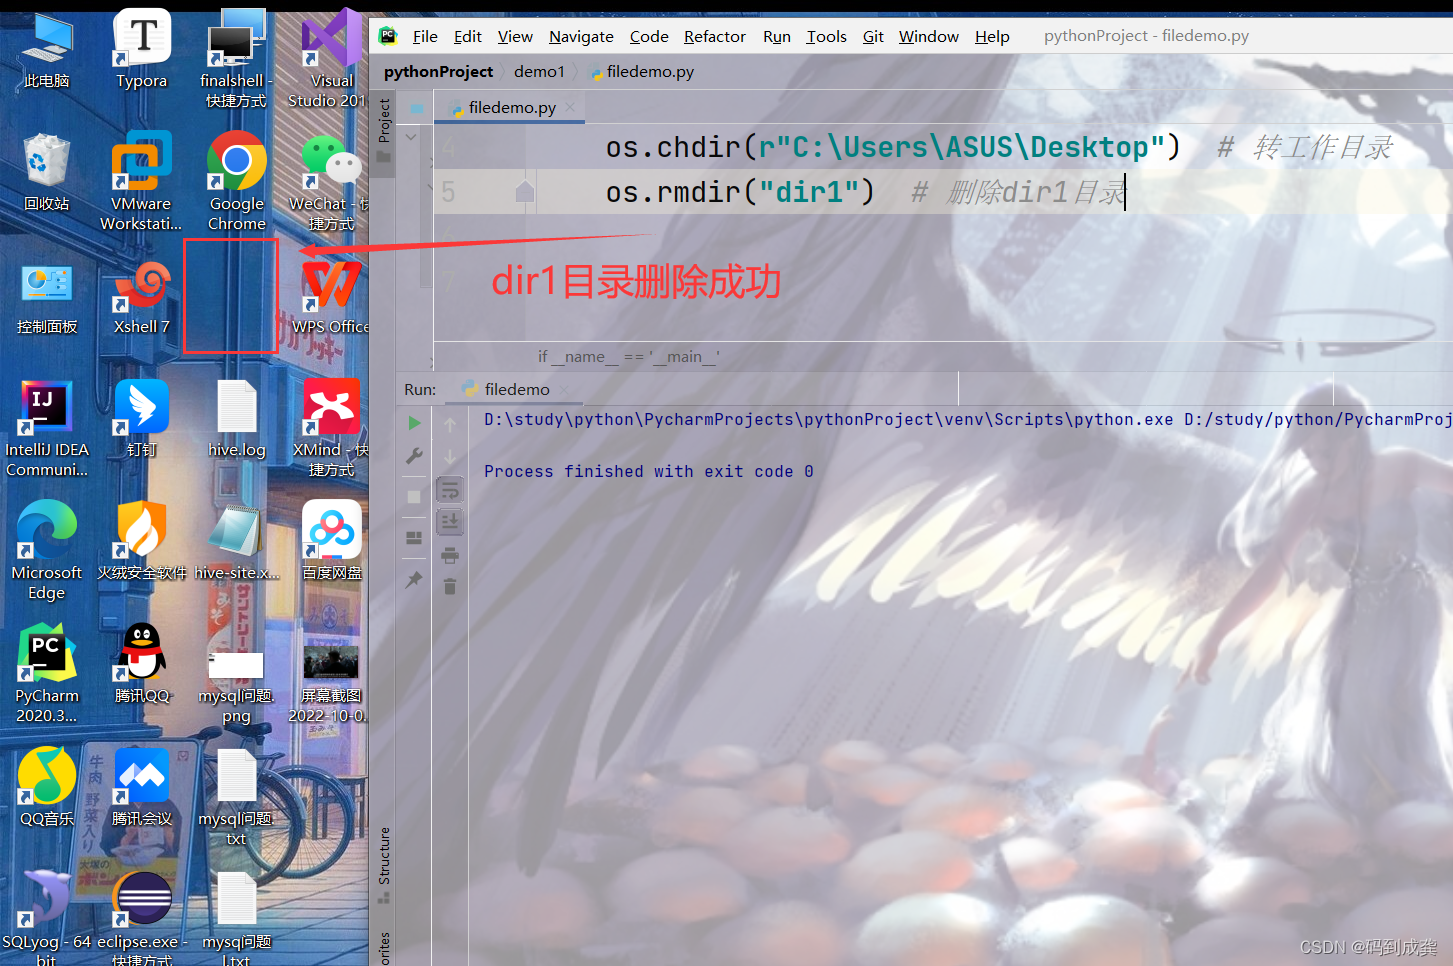
Task: Click the os.rmdir("dir1") code line
Action: pyautogui.click(x=740, y=192)
